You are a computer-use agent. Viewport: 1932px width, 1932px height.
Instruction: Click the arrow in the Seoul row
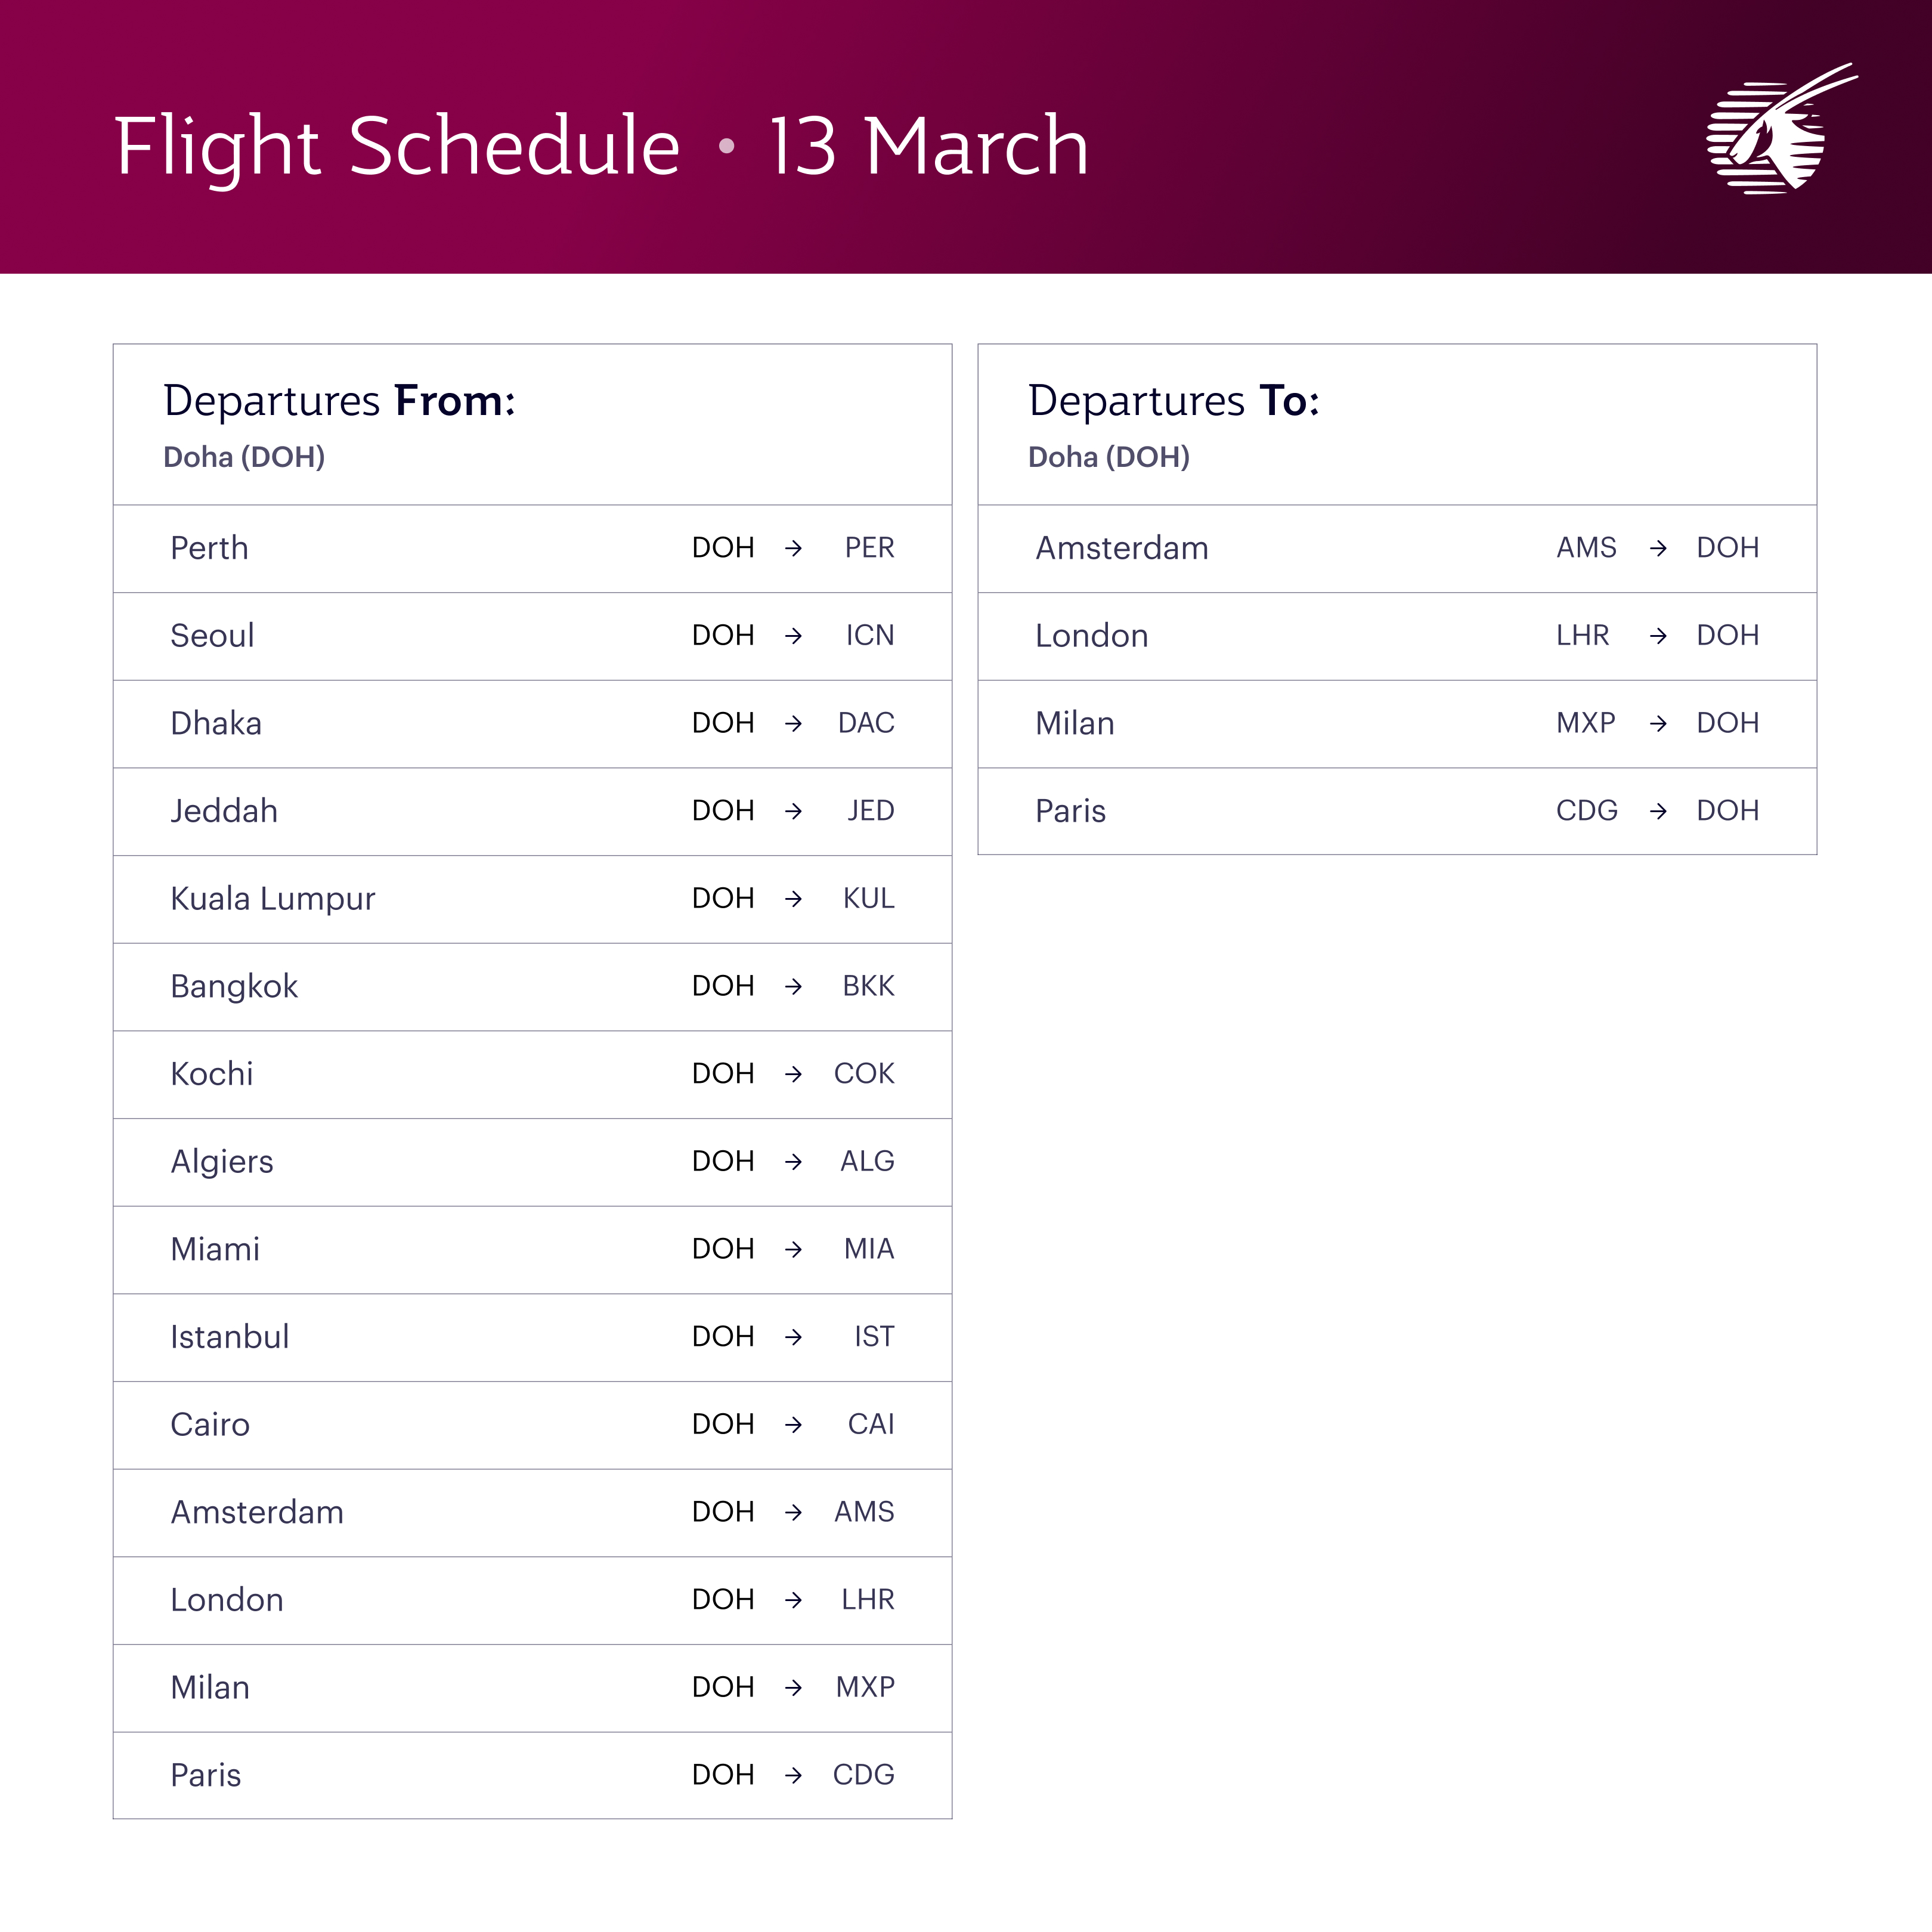pos(793,636)
